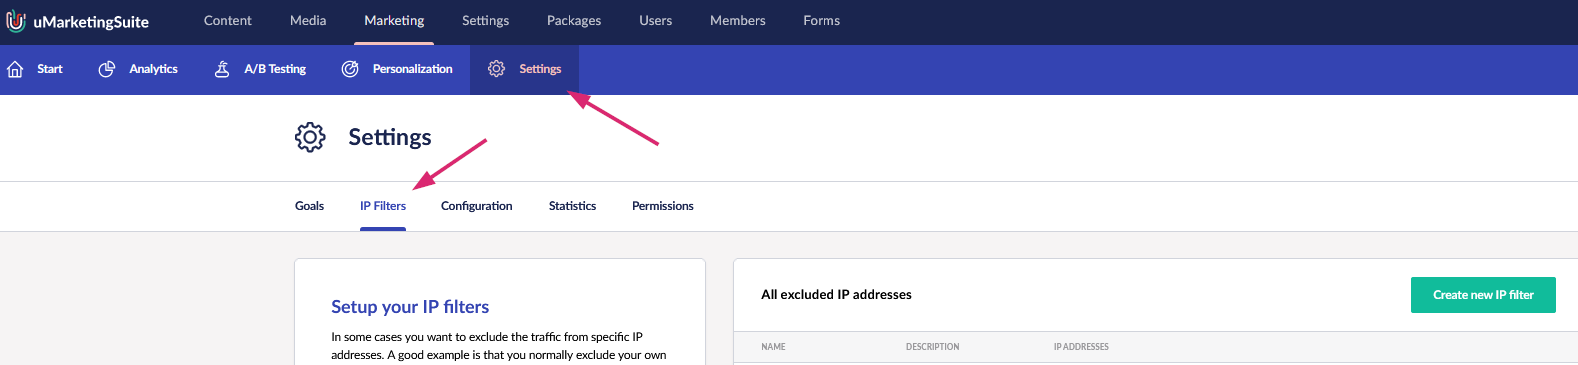Screen dimensions: 1578x365
Task: Click the large gear icon beside the Settings heading
Action: (x=310, y=137)
